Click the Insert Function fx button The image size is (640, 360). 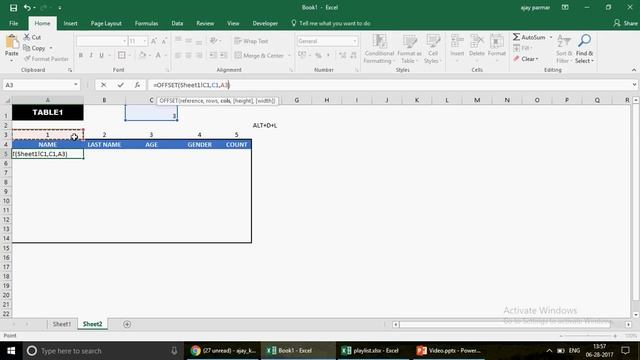(137, 85)
